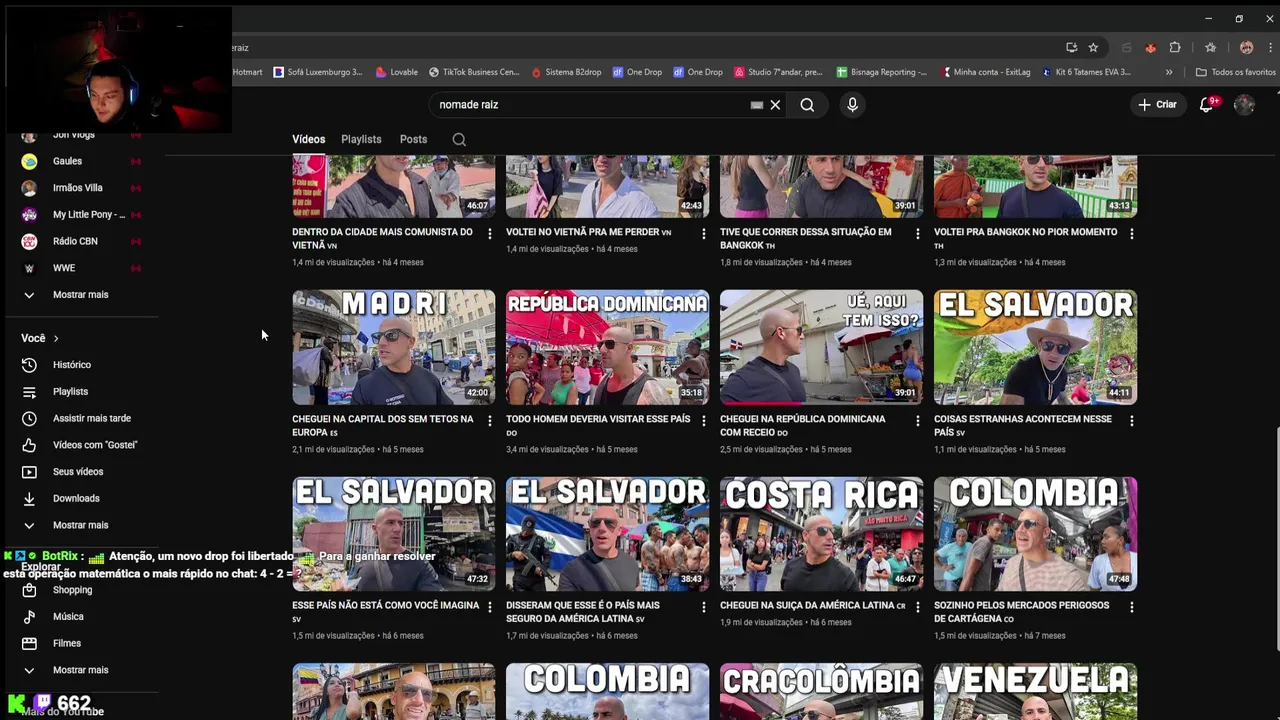Open Rádio CBN subscription channel
The image size is (1280, 720).
click(83, 241)
